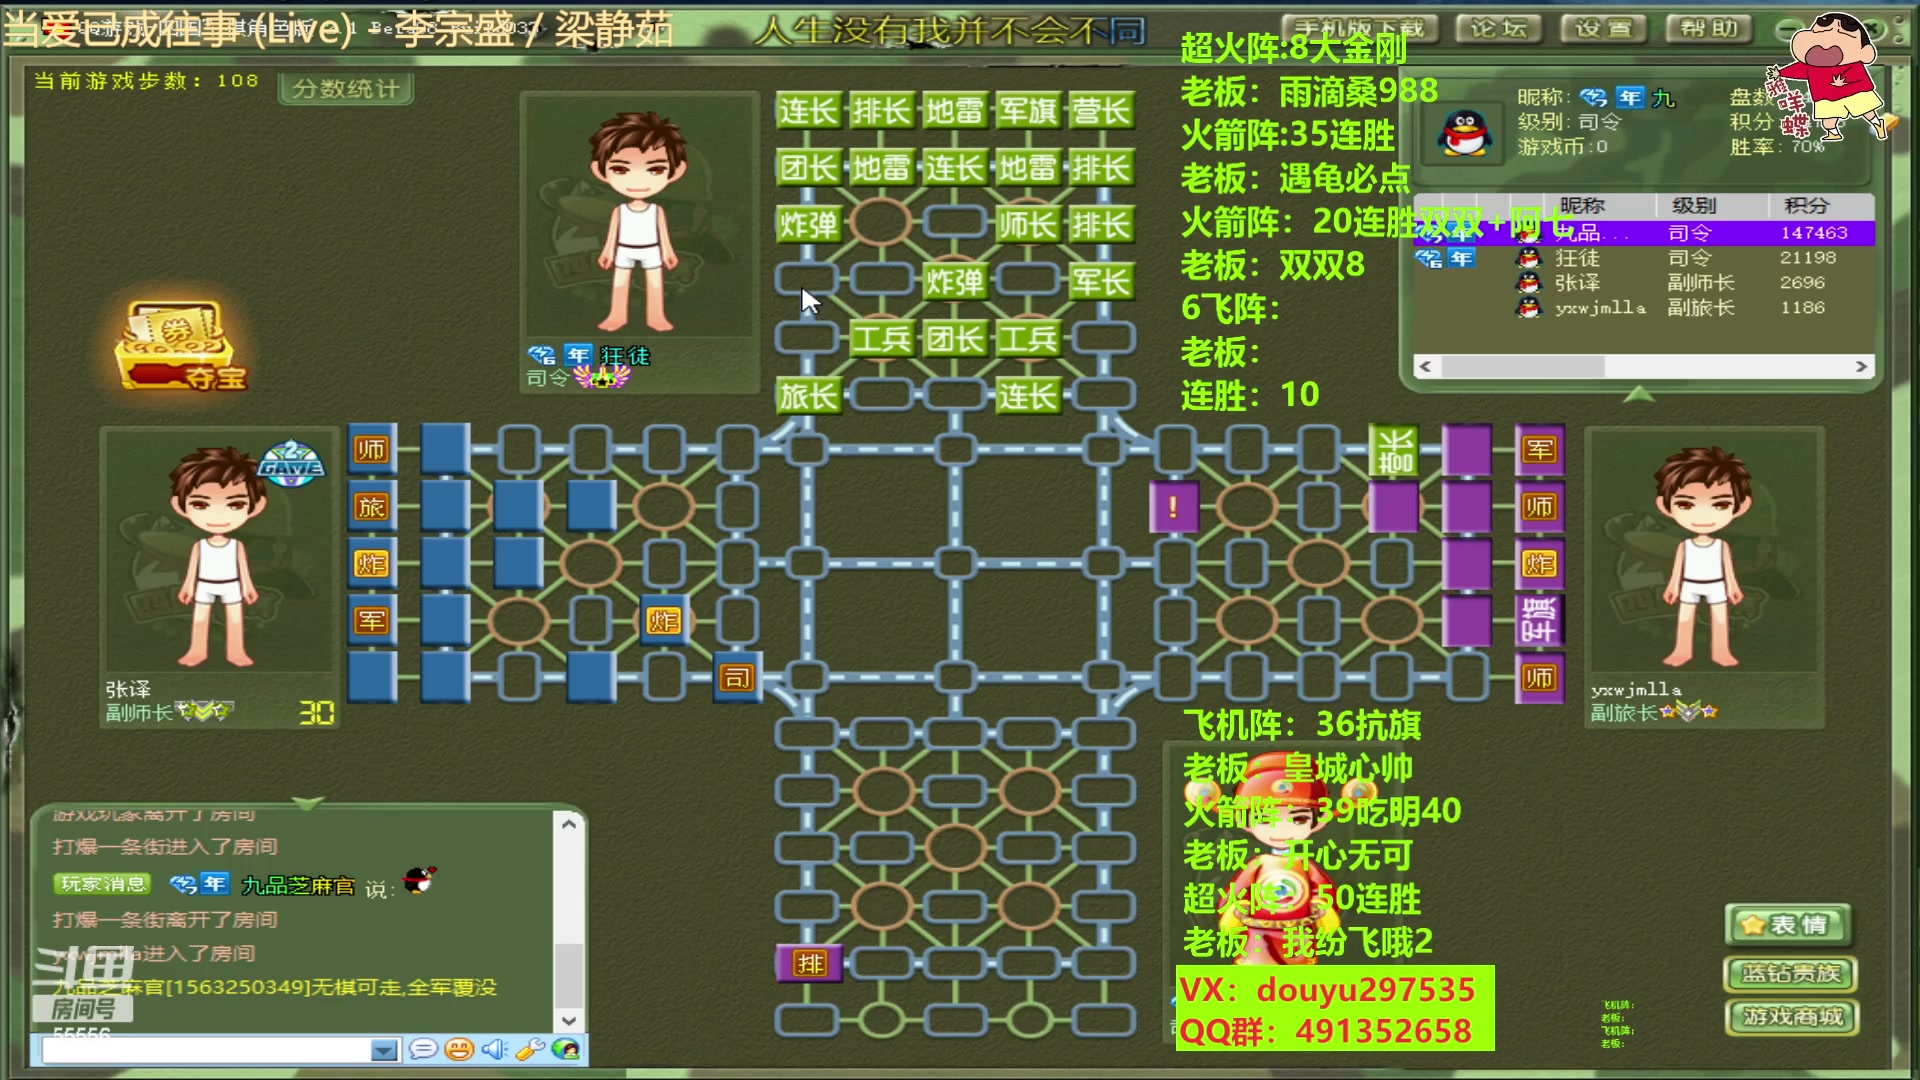Viewport: 1920px width, 1080px height.
Task: Collapse the player list panel triangle
Action: click(x=1638, y=395)
